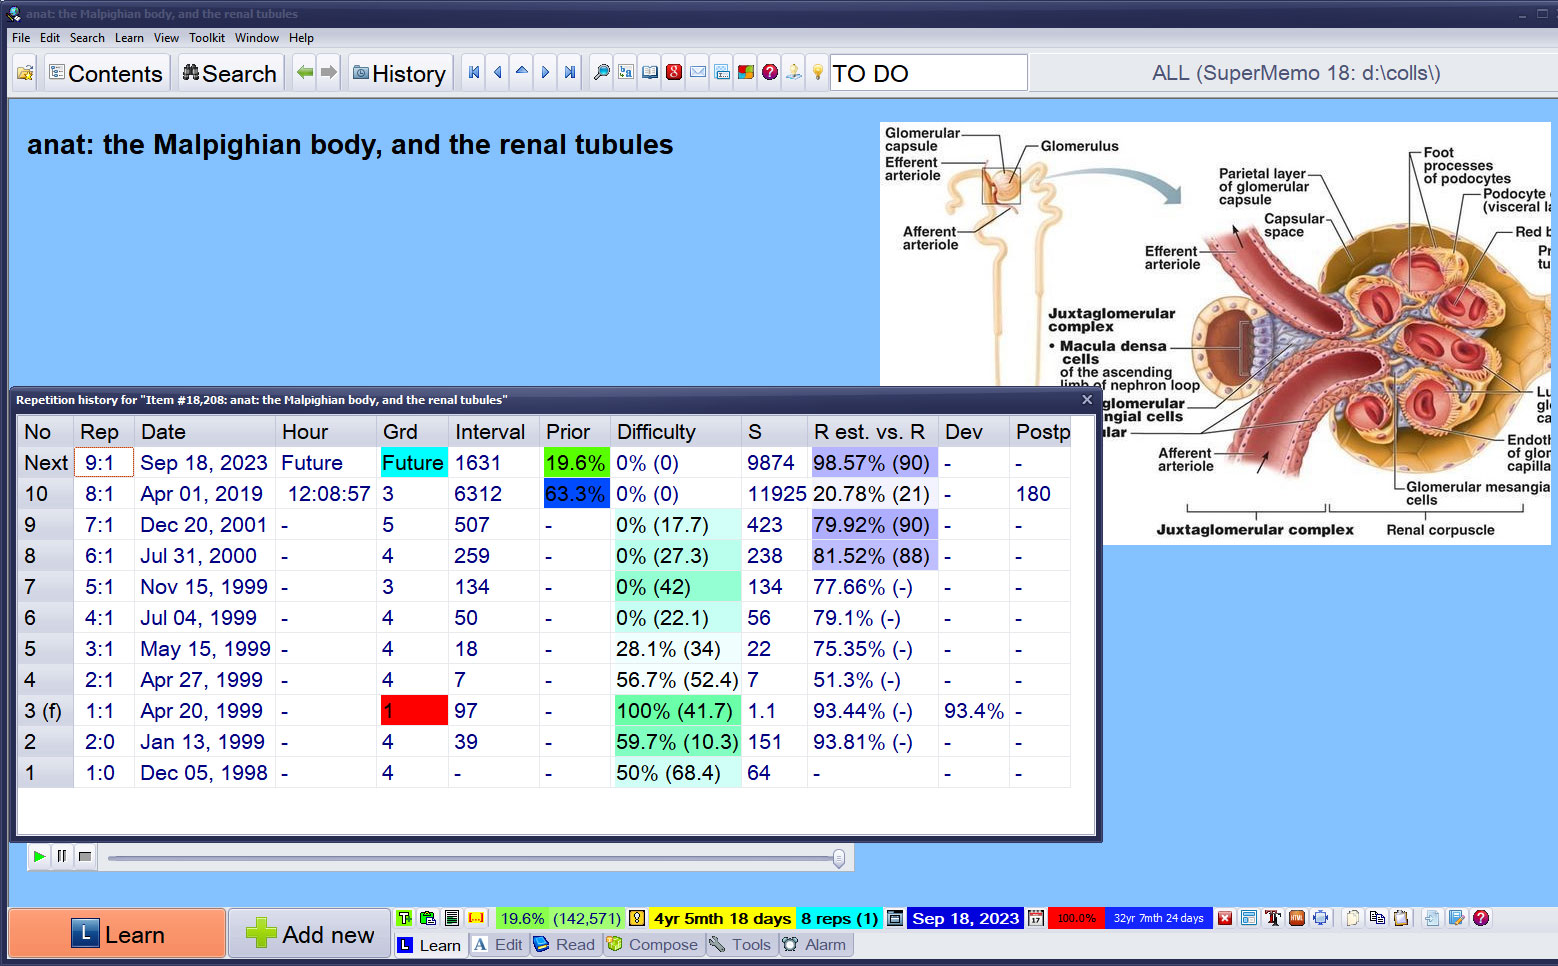Viewport: 1558px width, 966px height.
Task: Click the playback slider handle
Action: tap(839, 858)
